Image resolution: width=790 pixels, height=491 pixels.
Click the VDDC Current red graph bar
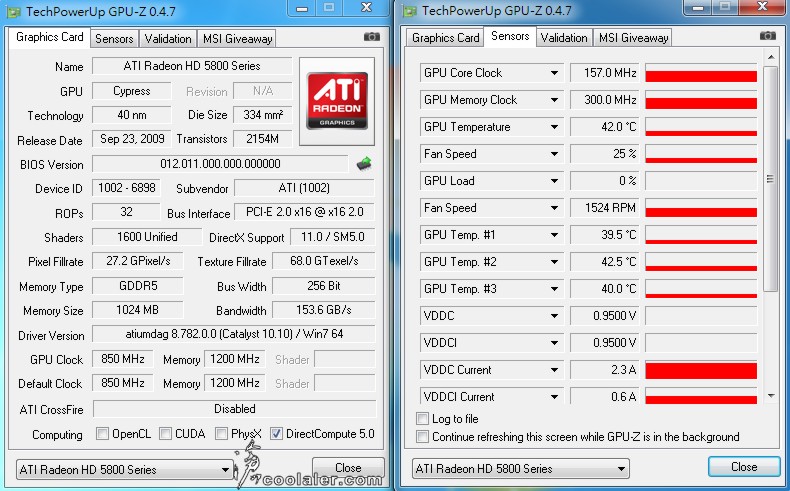[701, 370]
